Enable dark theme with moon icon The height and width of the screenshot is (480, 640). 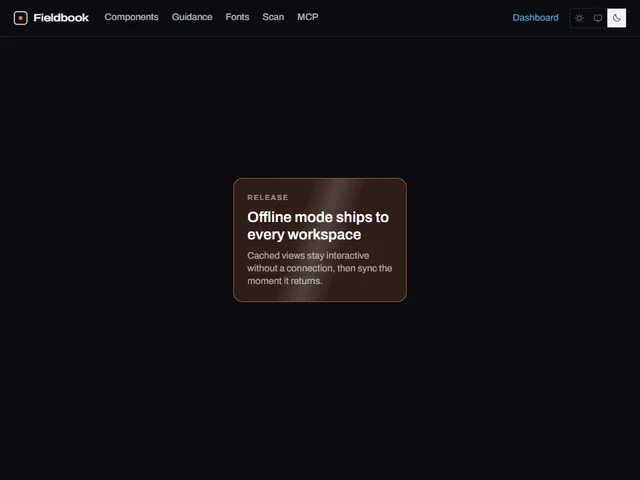coord(616,18)
